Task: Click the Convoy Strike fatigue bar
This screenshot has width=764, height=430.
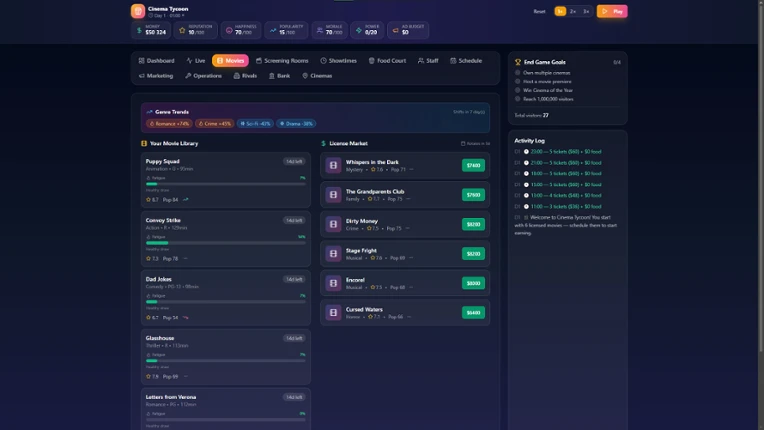Action: coord(226,243)
